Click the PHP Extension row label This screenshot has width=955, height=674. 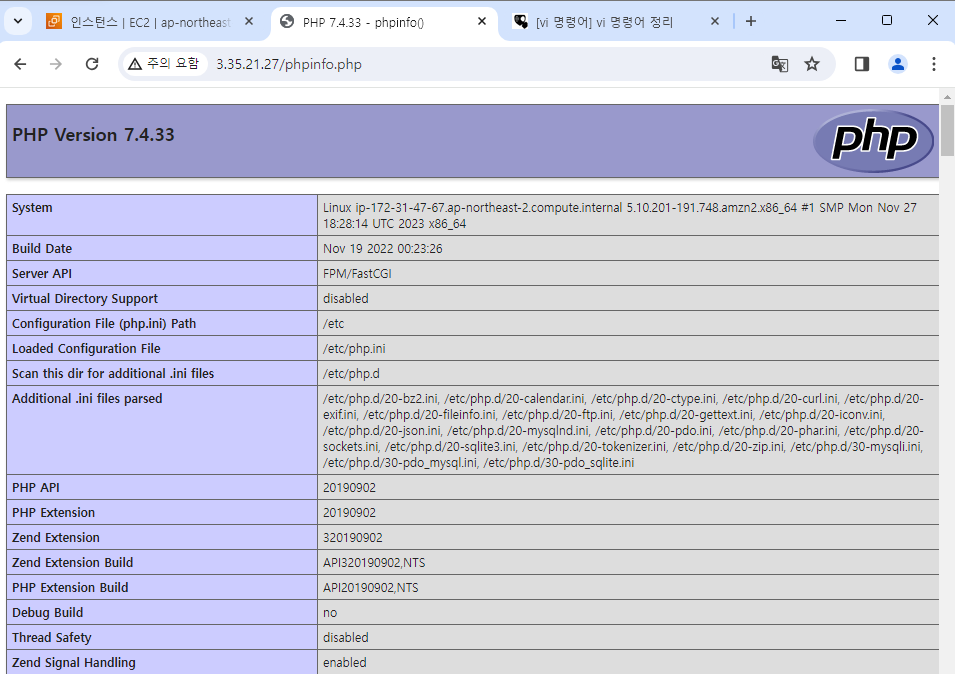[54, 513]
